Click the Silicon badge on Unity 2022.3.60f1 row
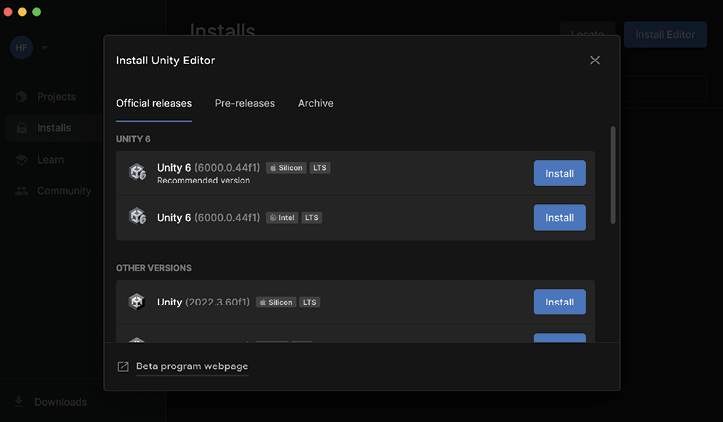This screenshot has height=422, width=723. point(276,302)
